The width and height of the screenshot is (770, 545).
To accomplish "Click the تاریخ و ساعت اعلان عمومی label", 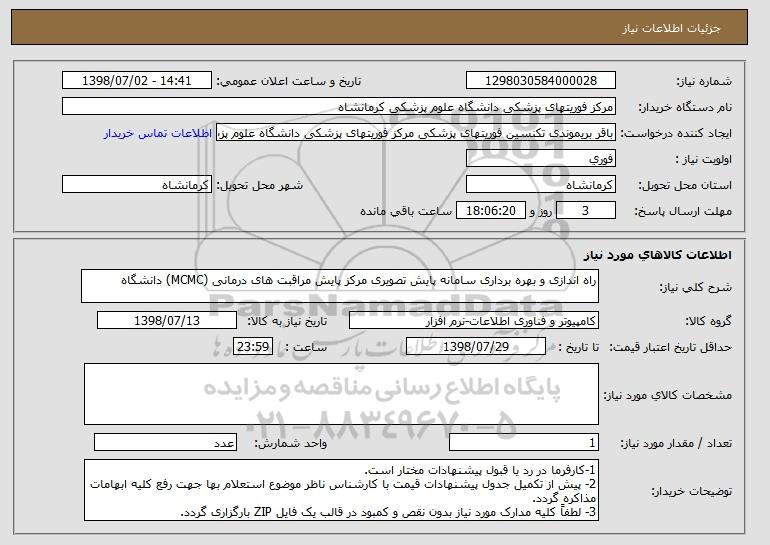I will click(289, 81).
